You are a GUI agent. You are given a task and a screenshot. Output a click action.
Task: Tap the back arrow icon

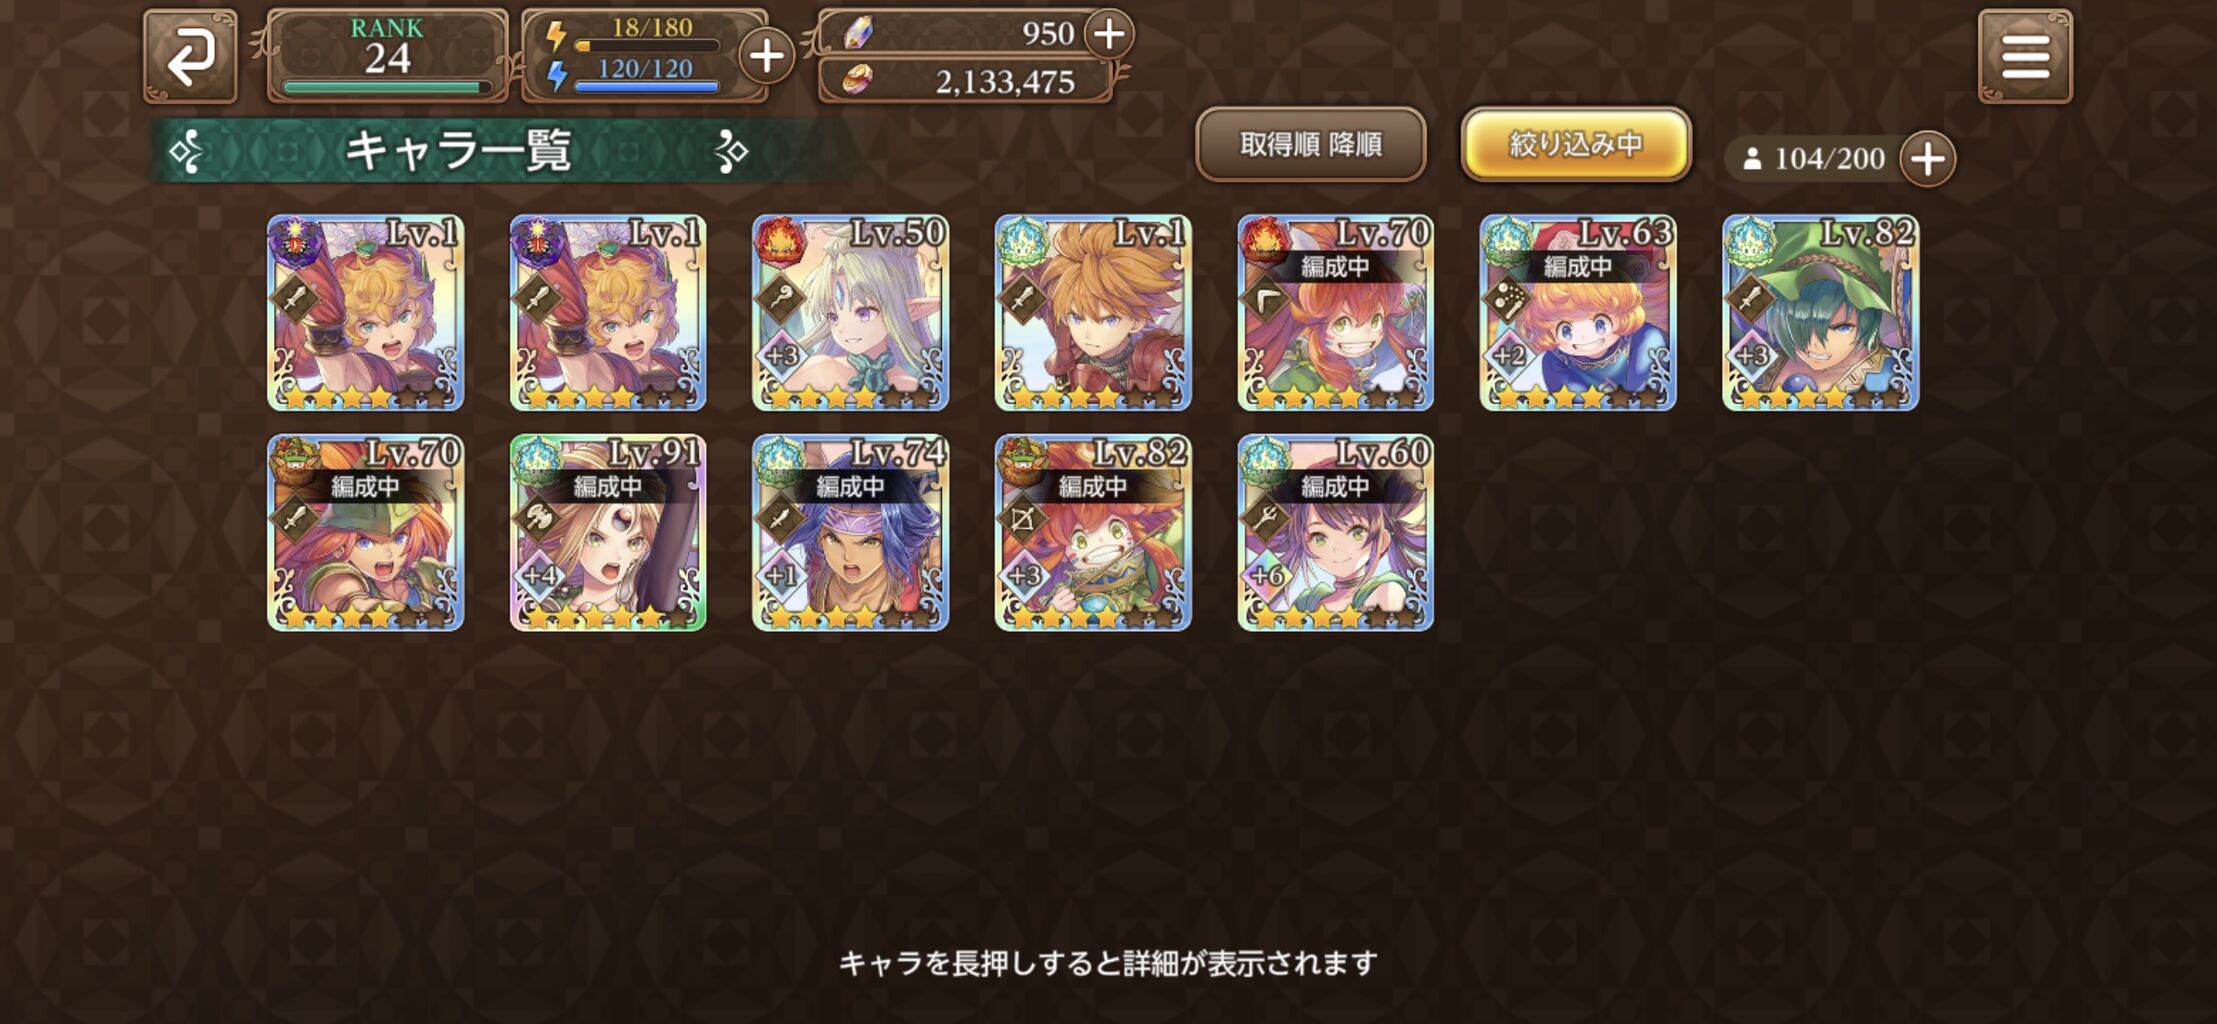pos(190,57)
